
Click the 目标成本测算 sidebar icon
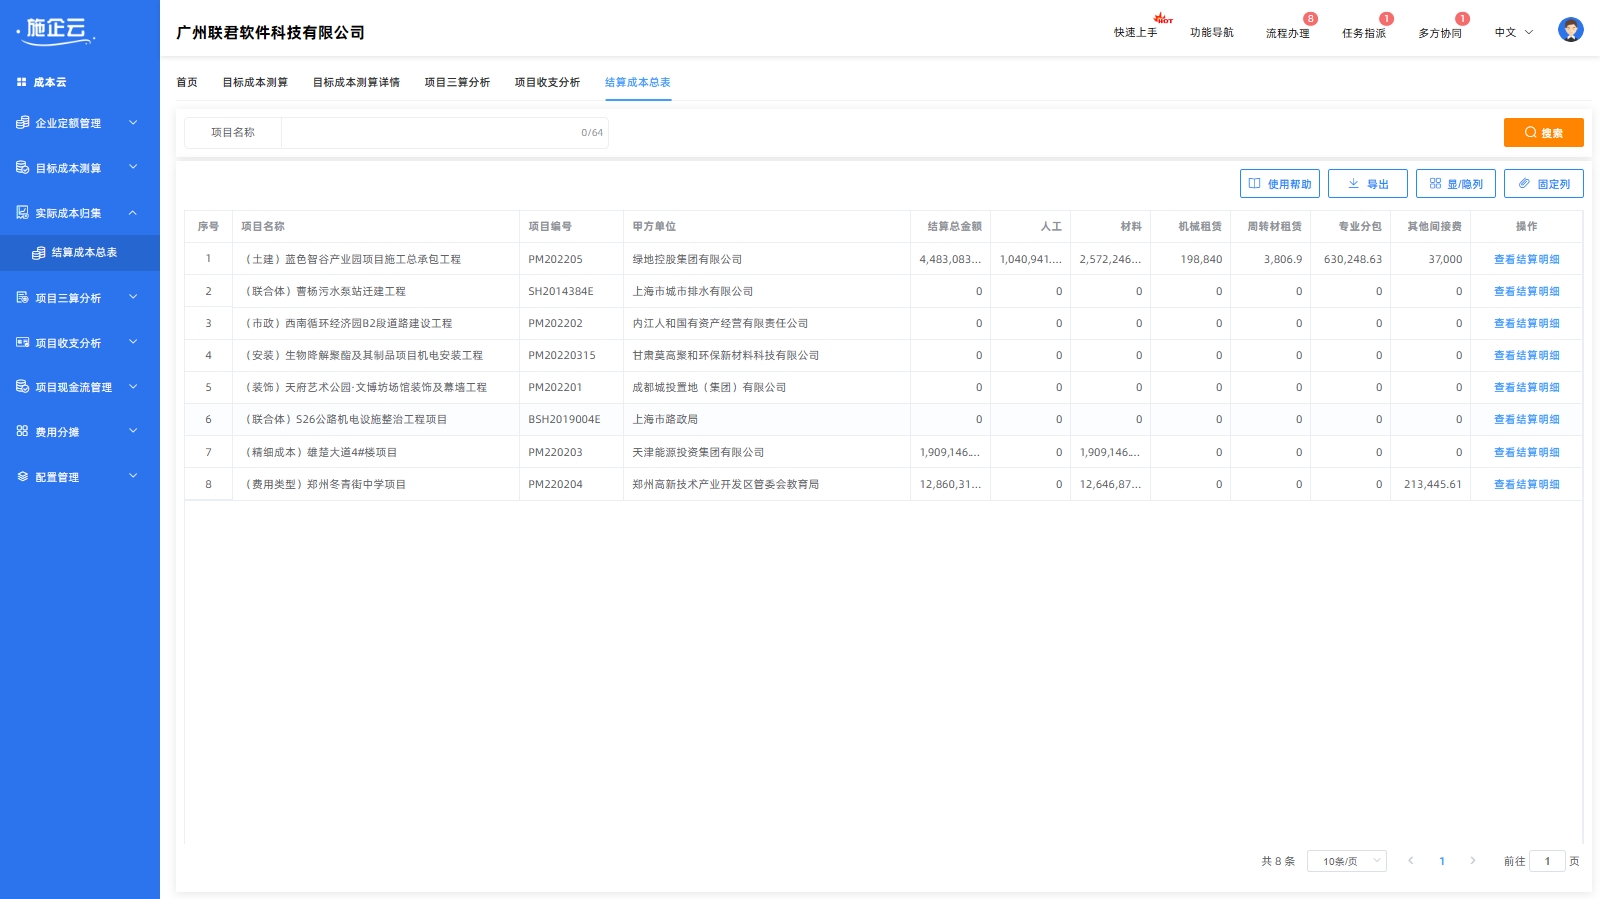pos(22,168)
